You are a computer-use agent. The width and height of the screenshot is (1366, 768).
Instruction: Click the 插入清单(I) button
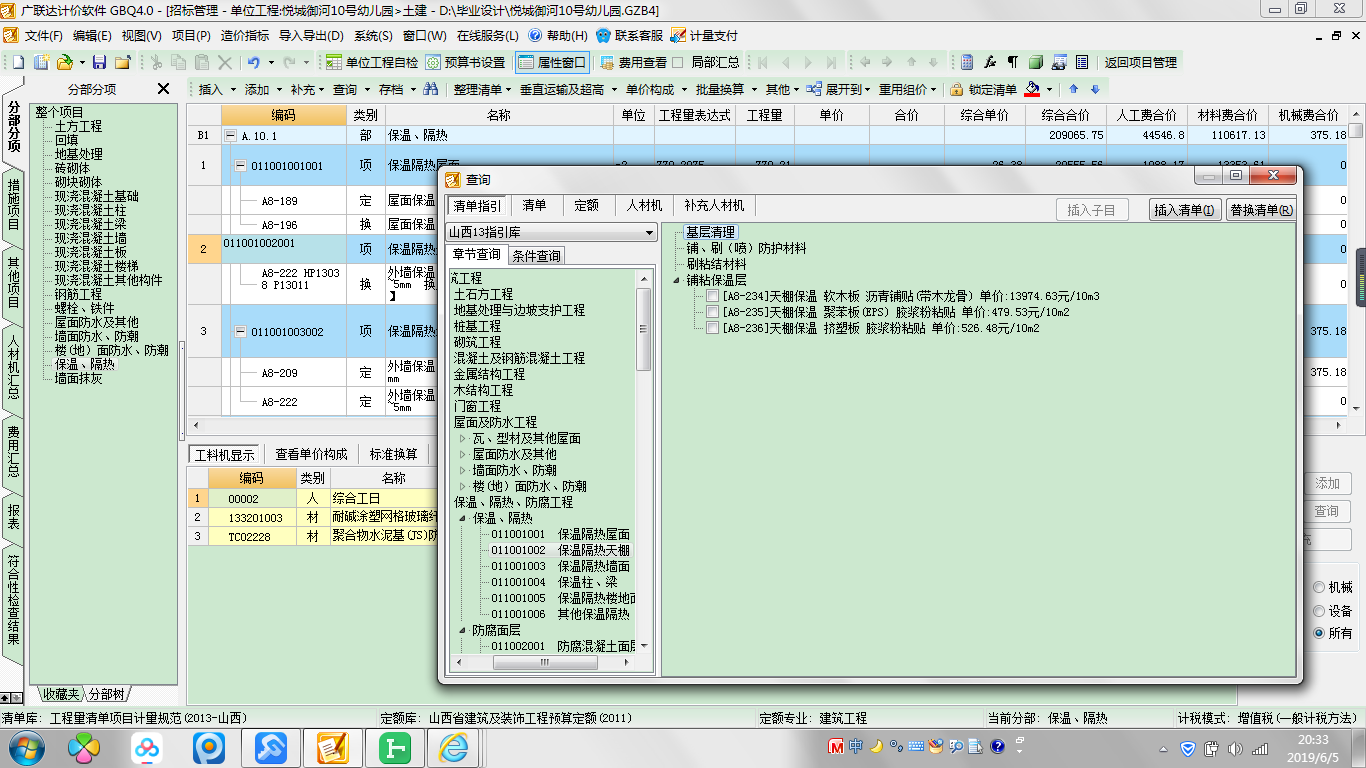tap(1184, 210)
